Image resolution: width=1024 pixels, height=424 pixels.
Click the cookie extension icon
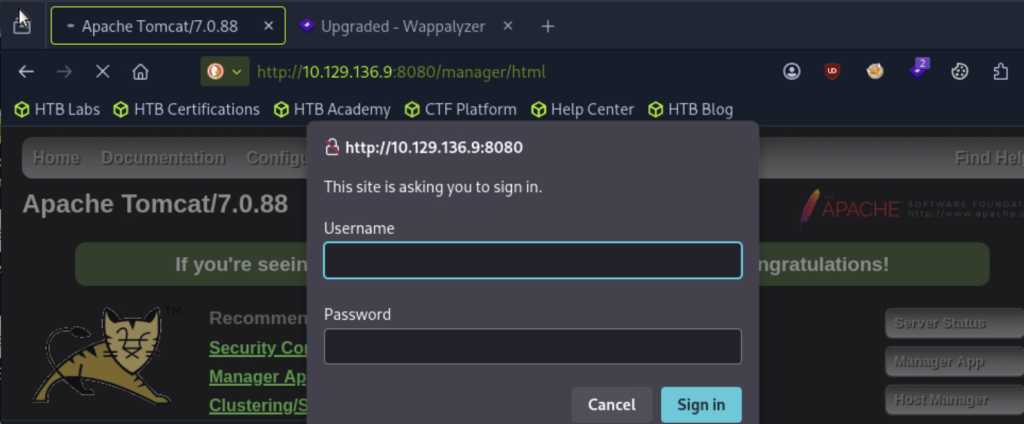959,72
